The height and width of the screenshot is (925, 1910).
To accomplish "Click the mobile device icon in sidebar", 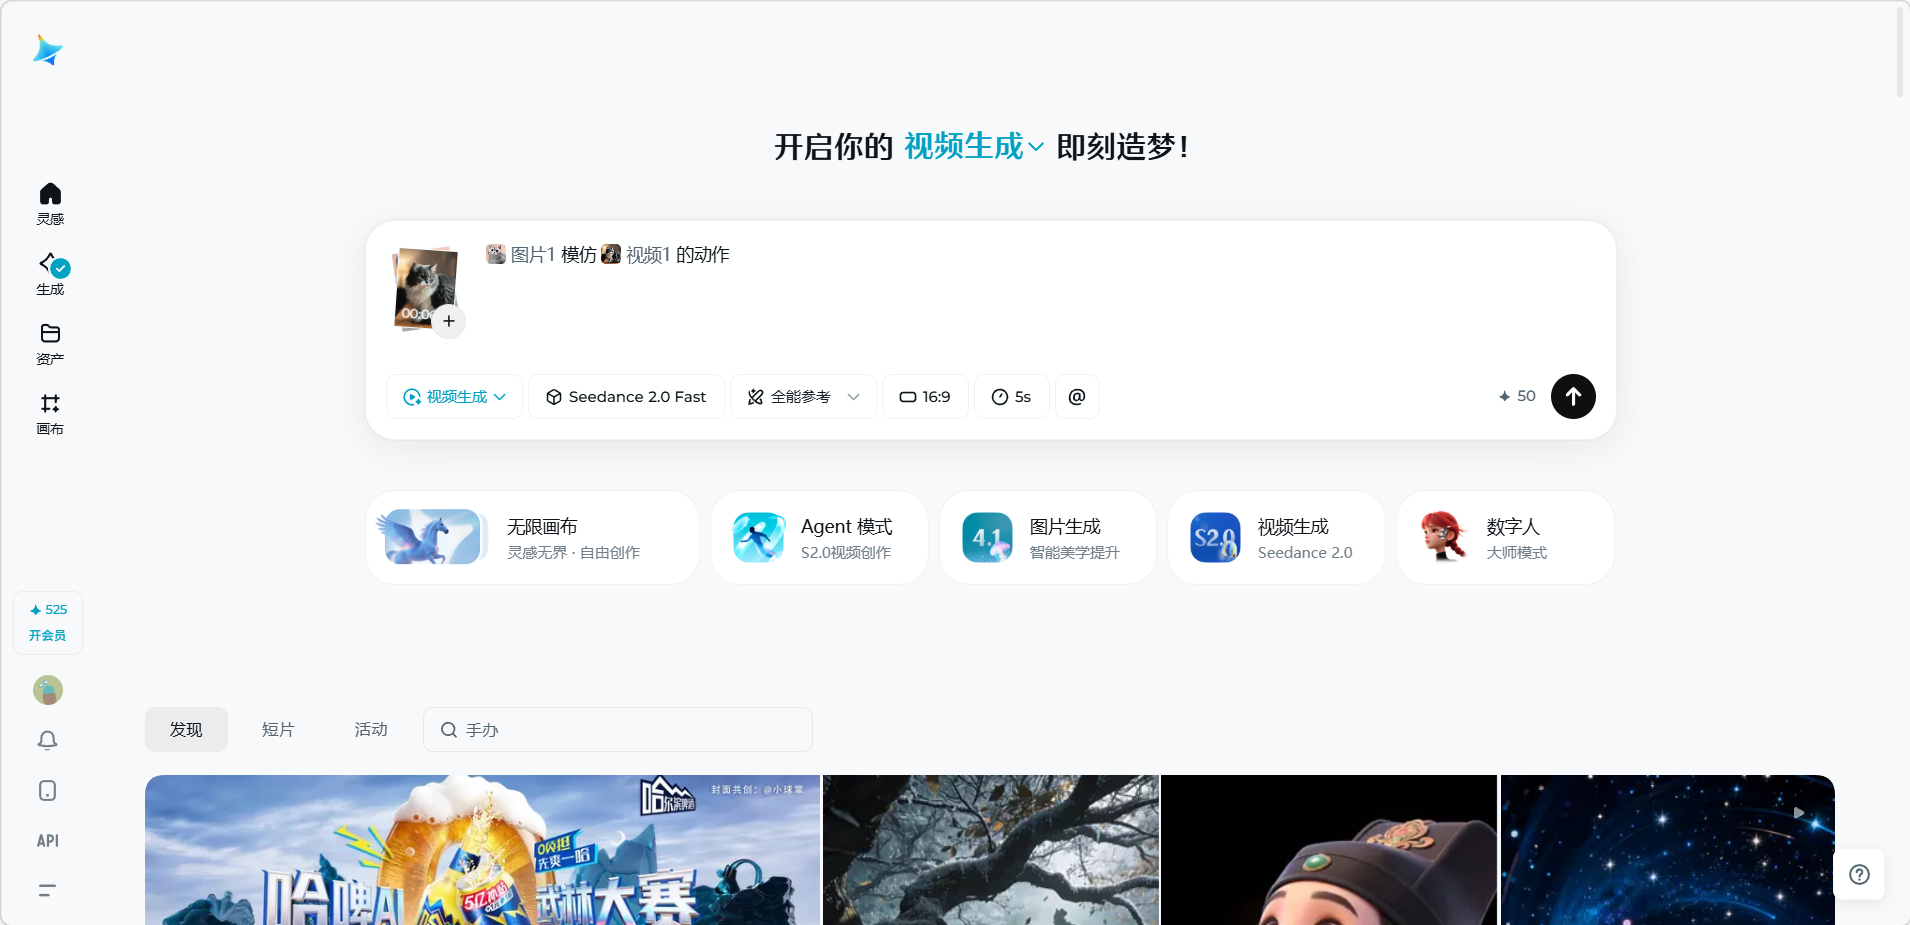I will coord(48,791).
